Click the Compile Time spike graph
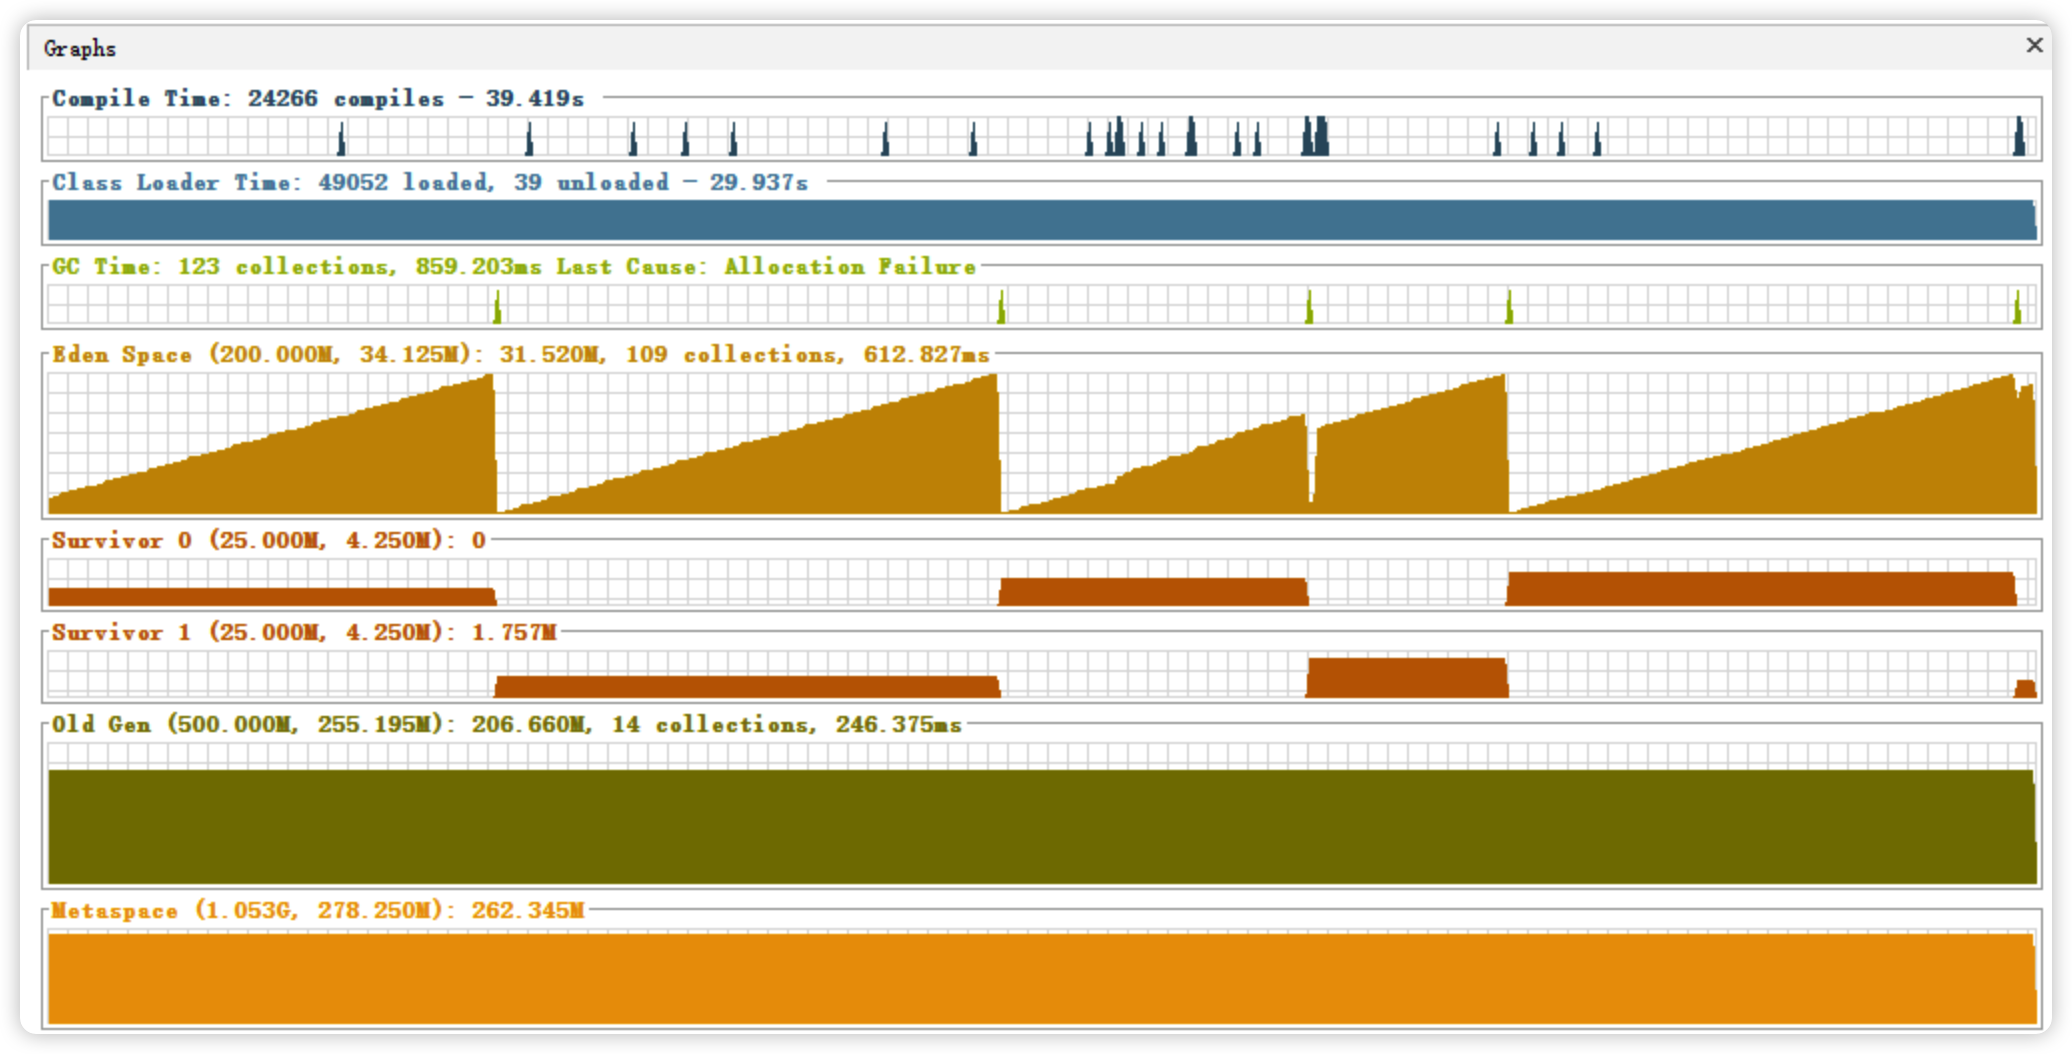 pos(1042,136)
